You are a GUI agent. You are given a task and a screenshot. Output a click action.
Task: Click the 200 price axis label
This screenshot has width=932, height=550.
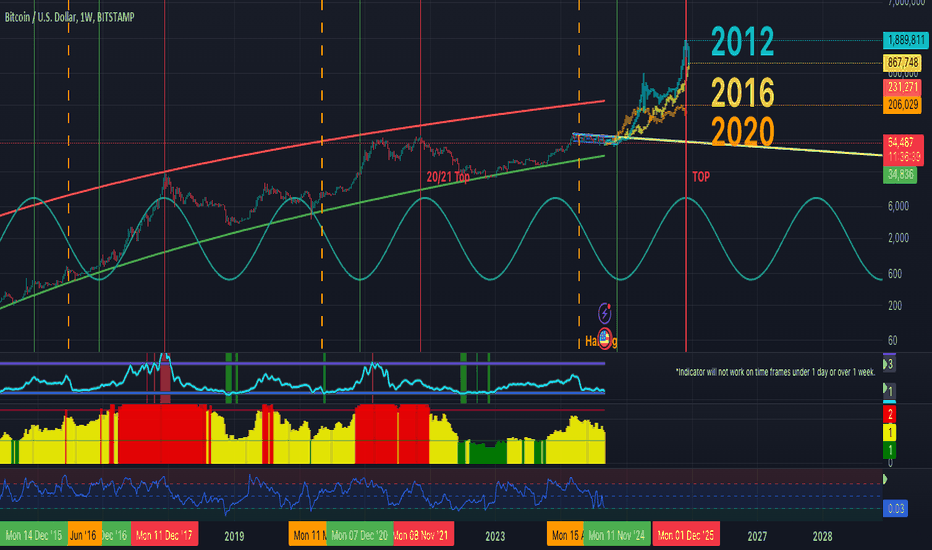point(895,305)
